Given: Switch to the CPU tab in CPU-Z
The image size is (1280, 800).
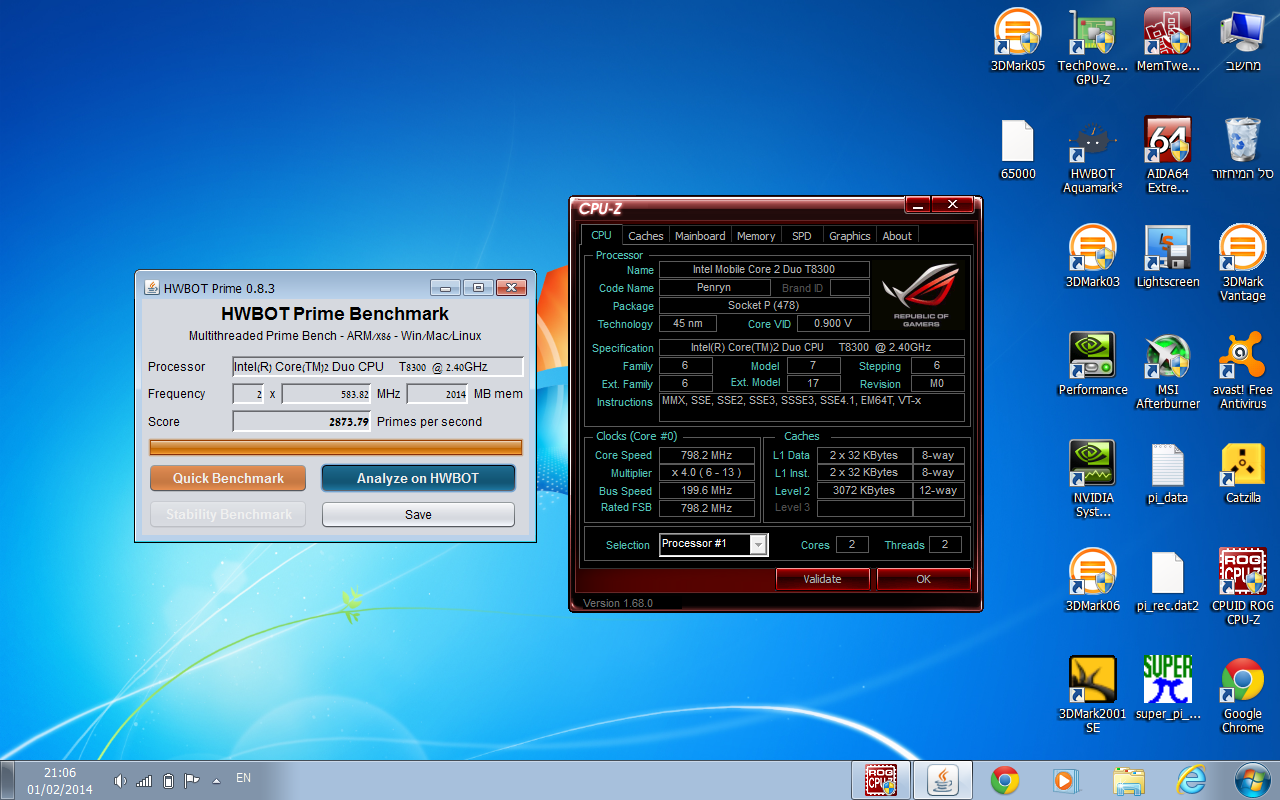Looking at the screenshot, I should (x=601, y=235).
